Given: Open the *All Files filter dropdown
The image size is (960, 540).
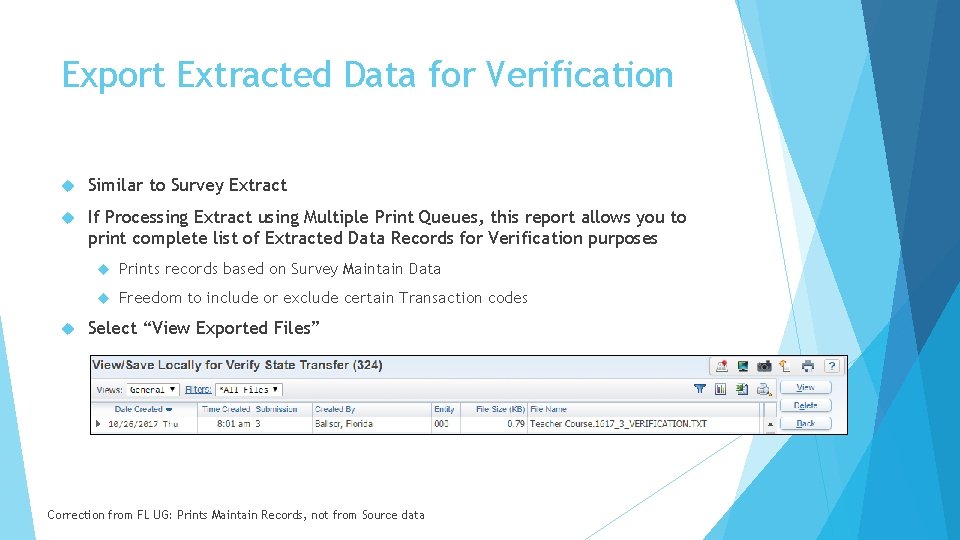Looking at the screenshot, I should click(x=249, y=389).
